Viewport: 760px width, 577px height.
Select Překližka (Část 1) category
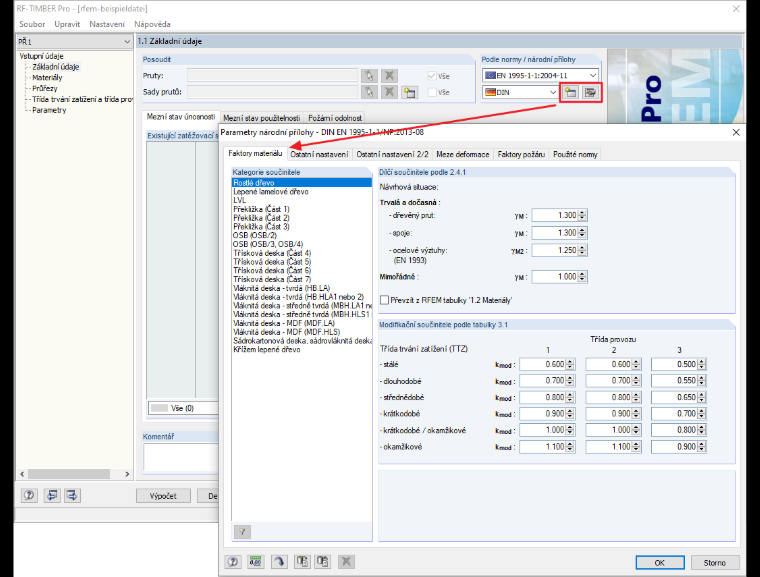pos(261,209)
